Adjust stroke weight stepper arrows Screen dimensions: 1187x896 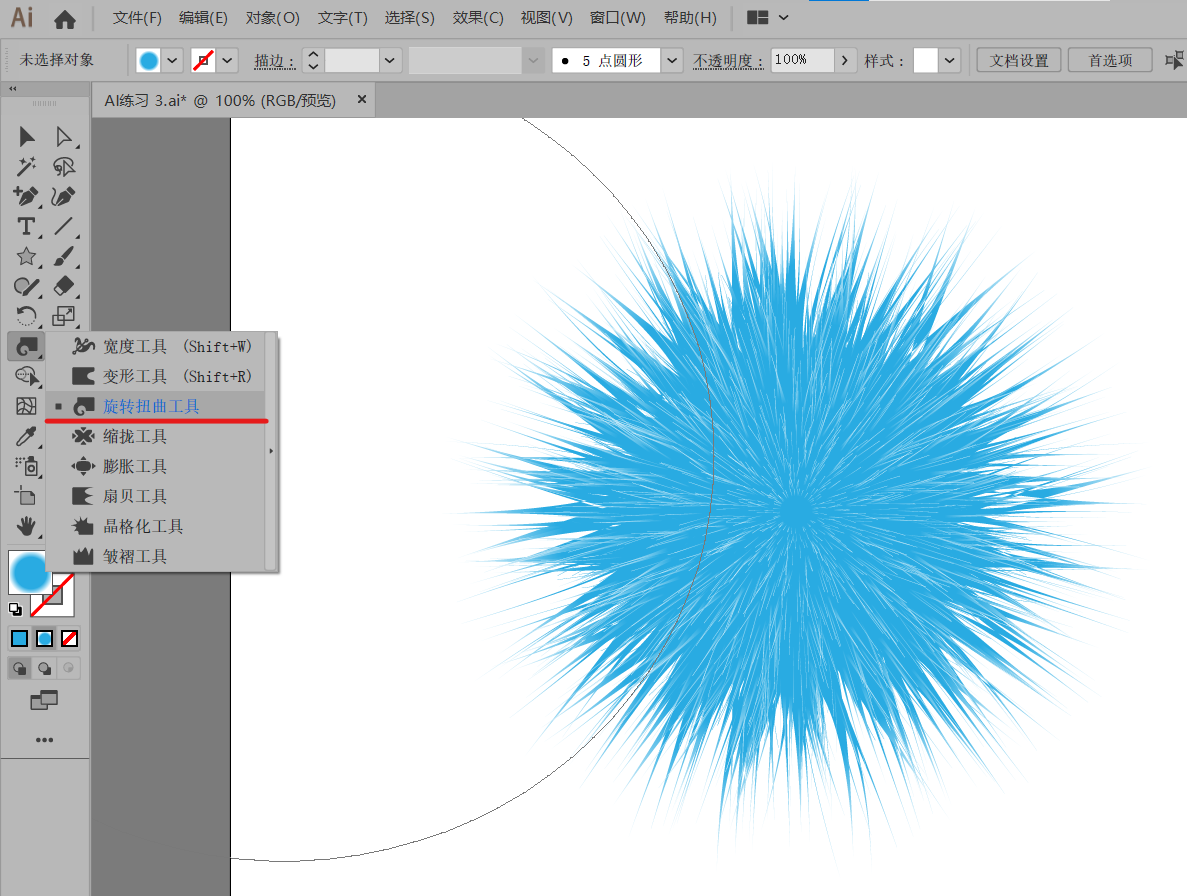point(313,61)
